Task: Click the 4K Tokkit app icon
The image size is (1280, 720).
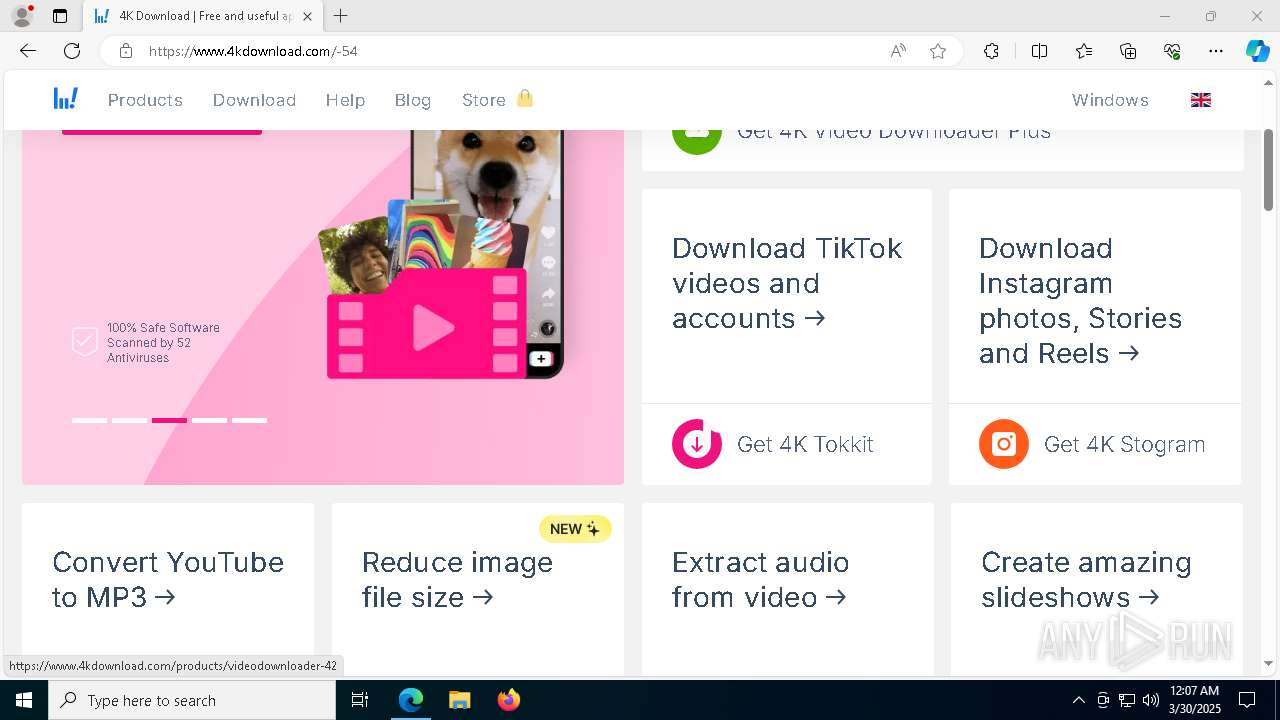Action: (697, 444)
